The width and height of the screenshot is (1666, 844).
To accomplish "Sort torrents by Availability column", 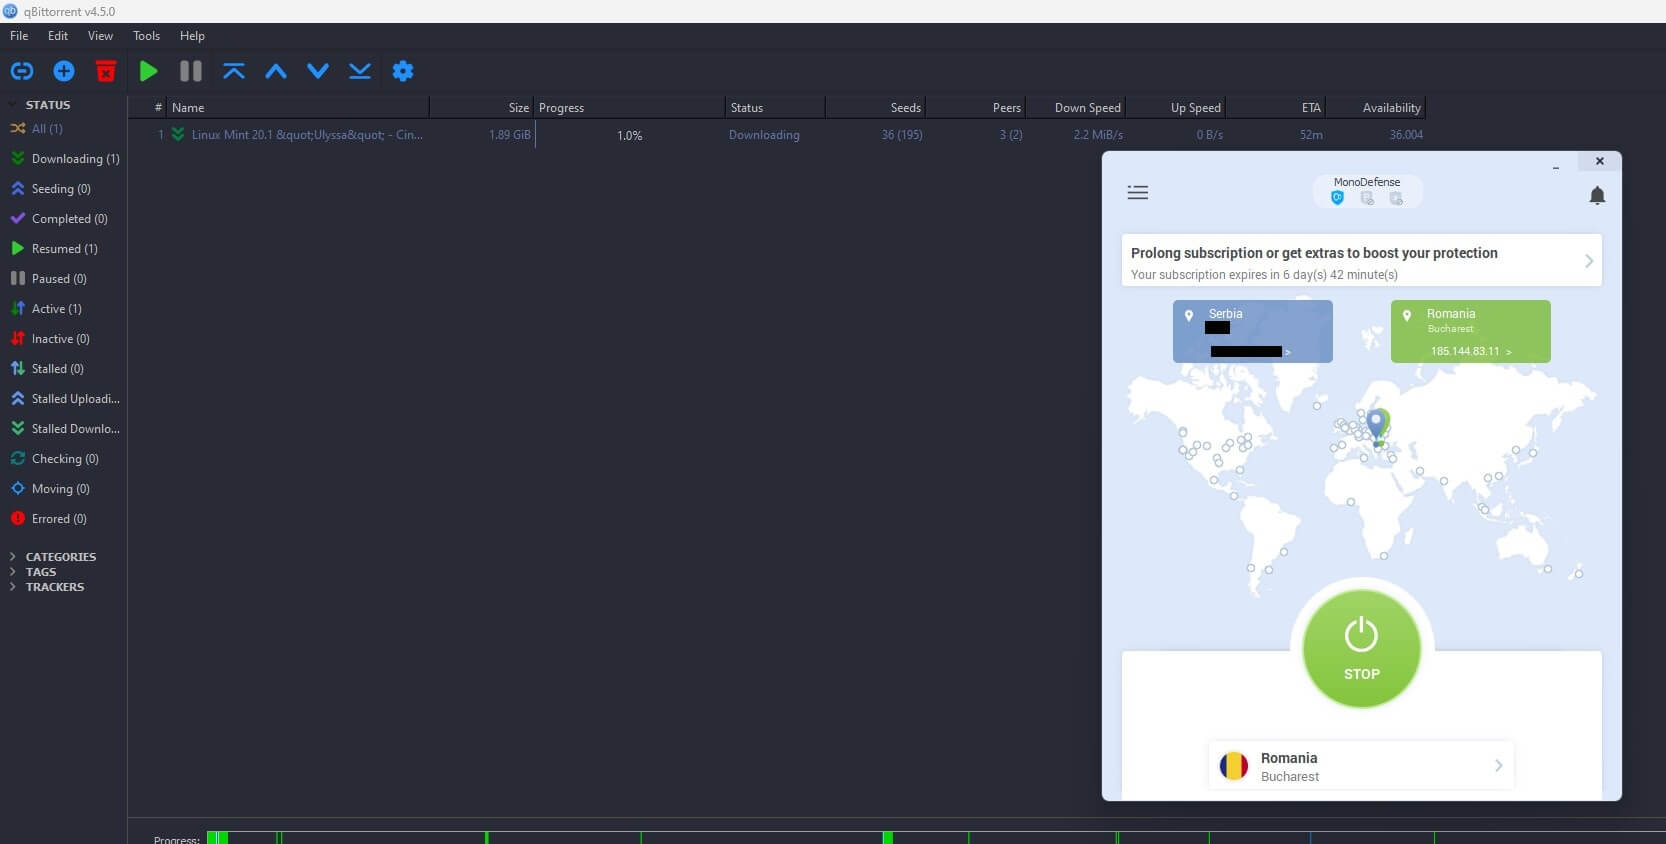I will pos(1375,107).
